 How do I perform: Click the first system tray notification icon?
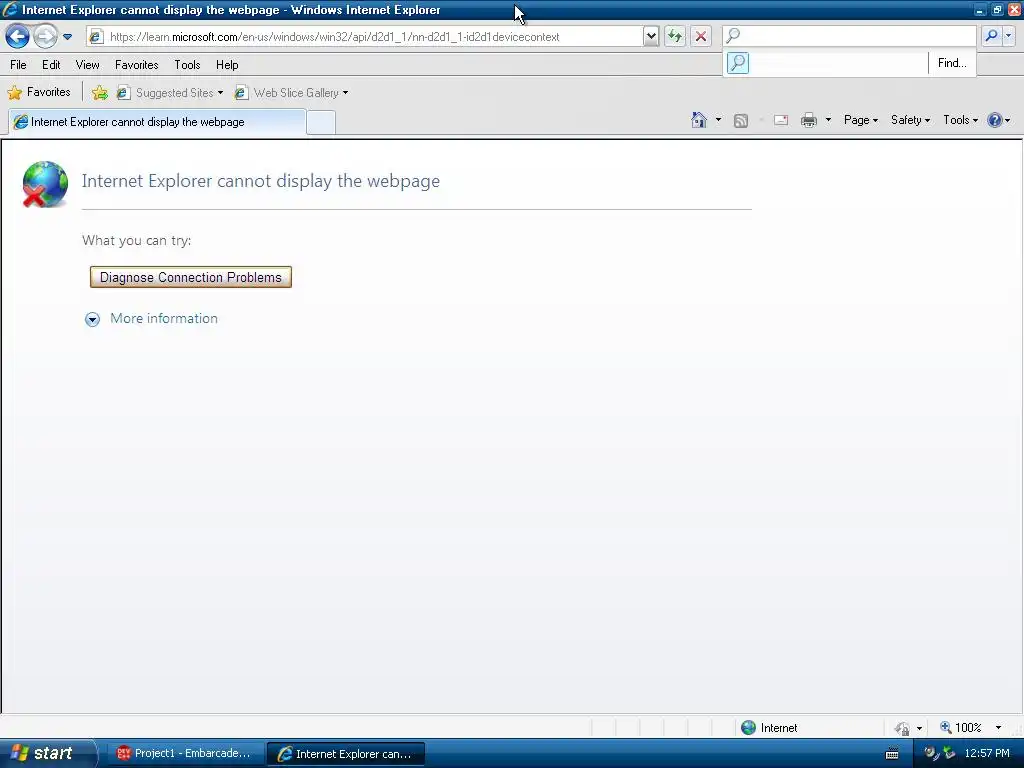point(931,753)
